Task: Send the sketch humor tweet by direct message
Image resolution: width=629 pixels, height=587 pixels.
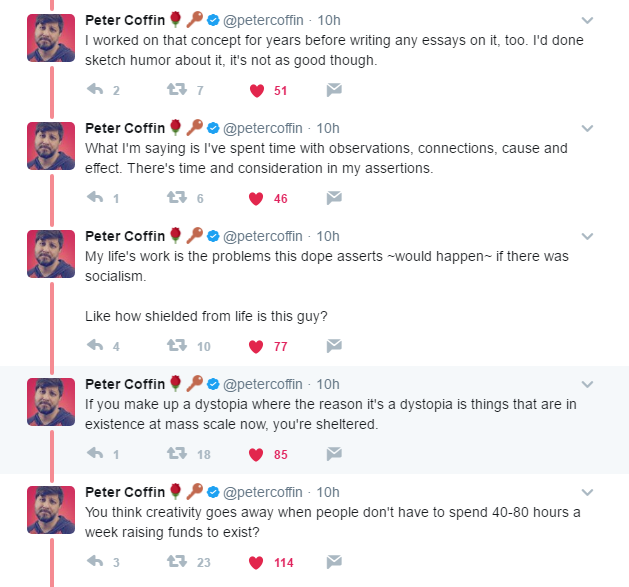Action: [335, 91]
